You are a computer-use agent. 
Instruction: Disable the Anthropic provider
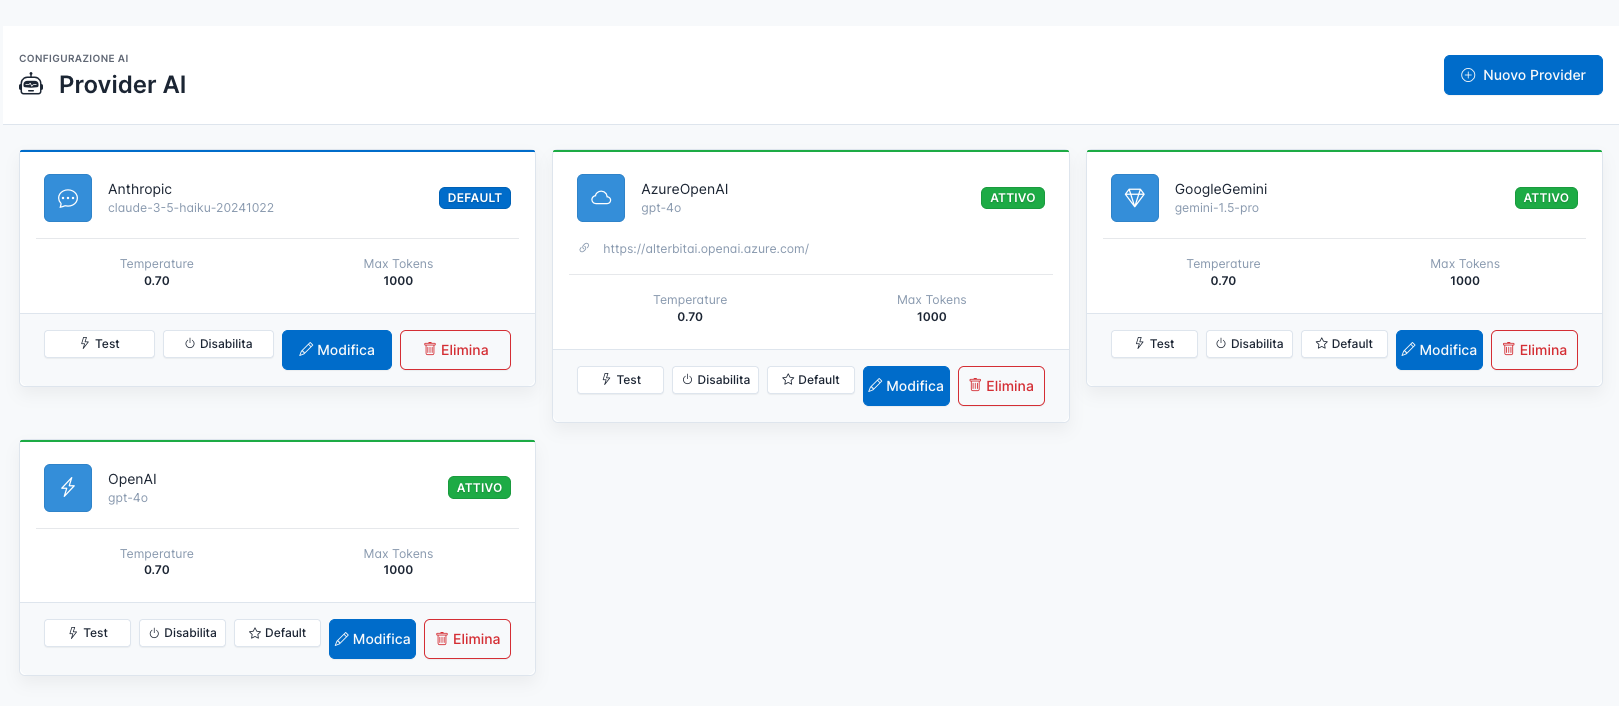click(218, 344)
